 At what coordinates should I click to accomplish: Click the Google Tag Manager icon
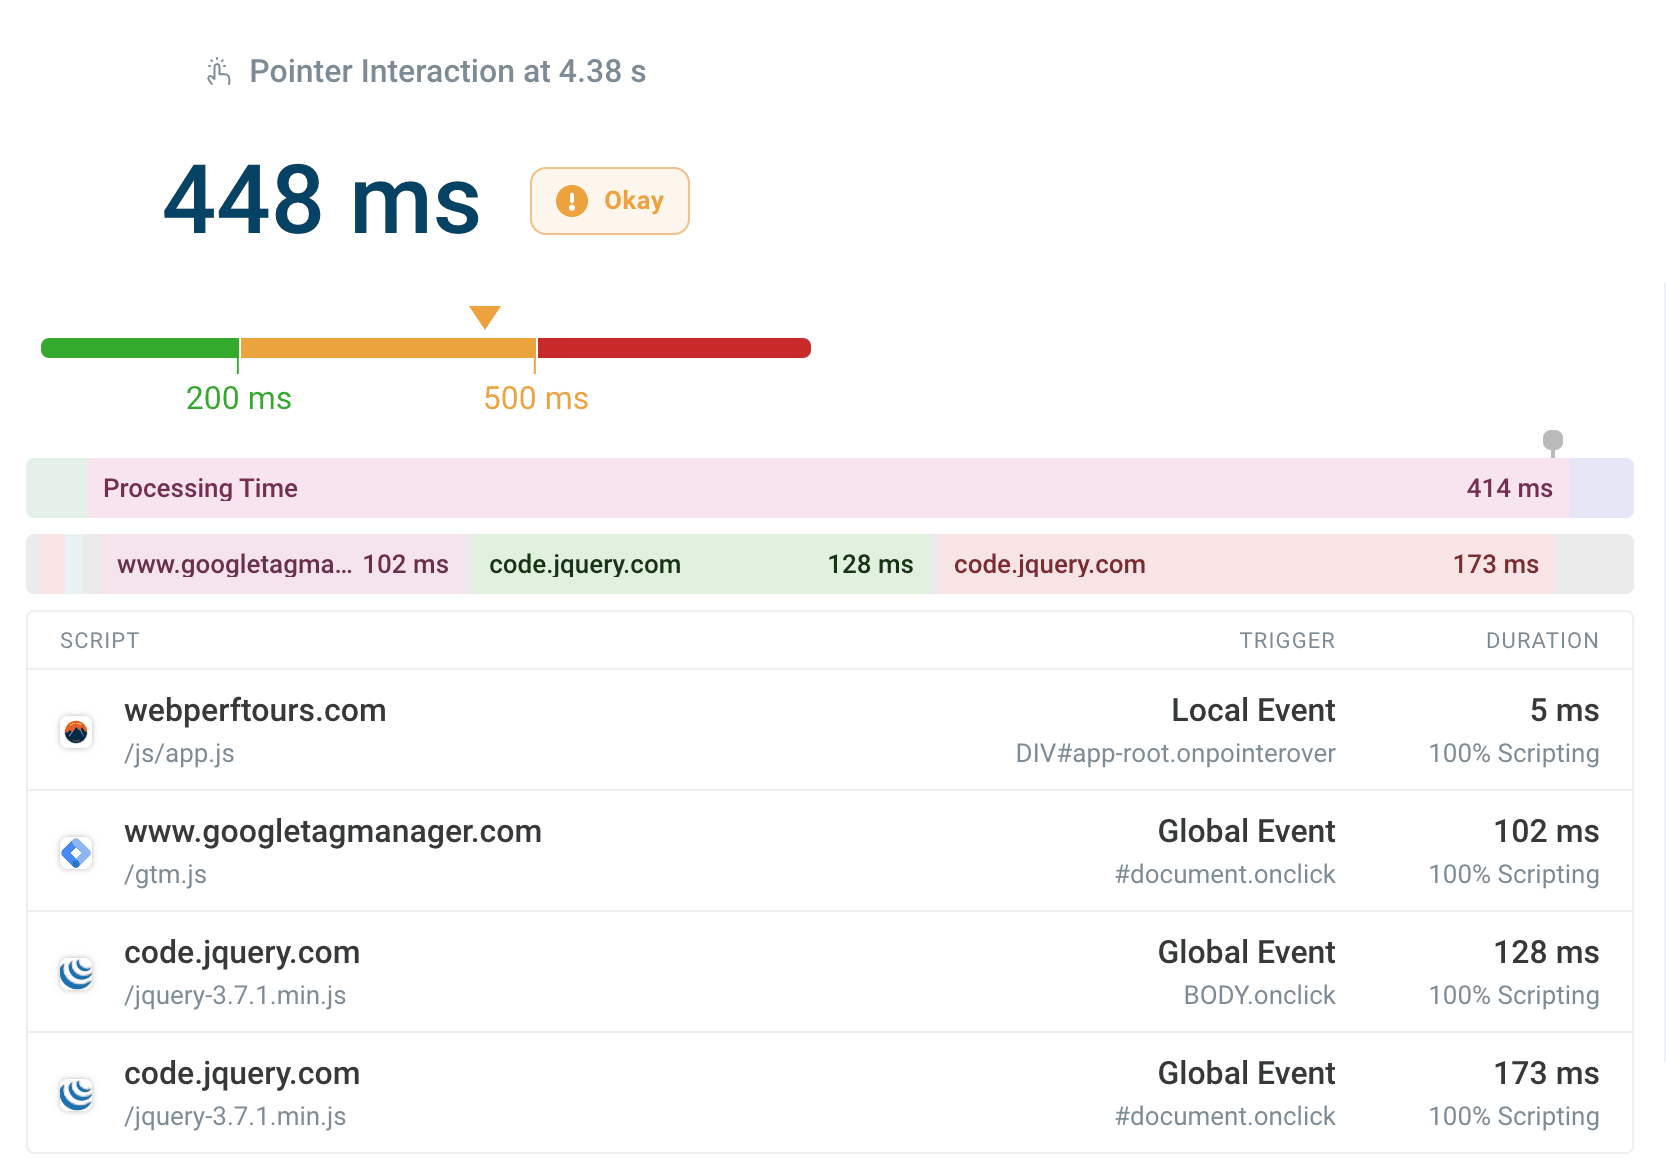pyautogui.click(x=76, y=853)
